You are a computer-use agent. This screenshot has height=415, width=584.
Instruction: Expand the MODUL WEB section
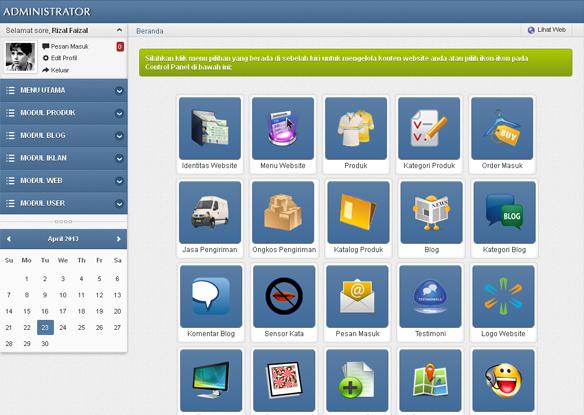click(x=64, y=181)
